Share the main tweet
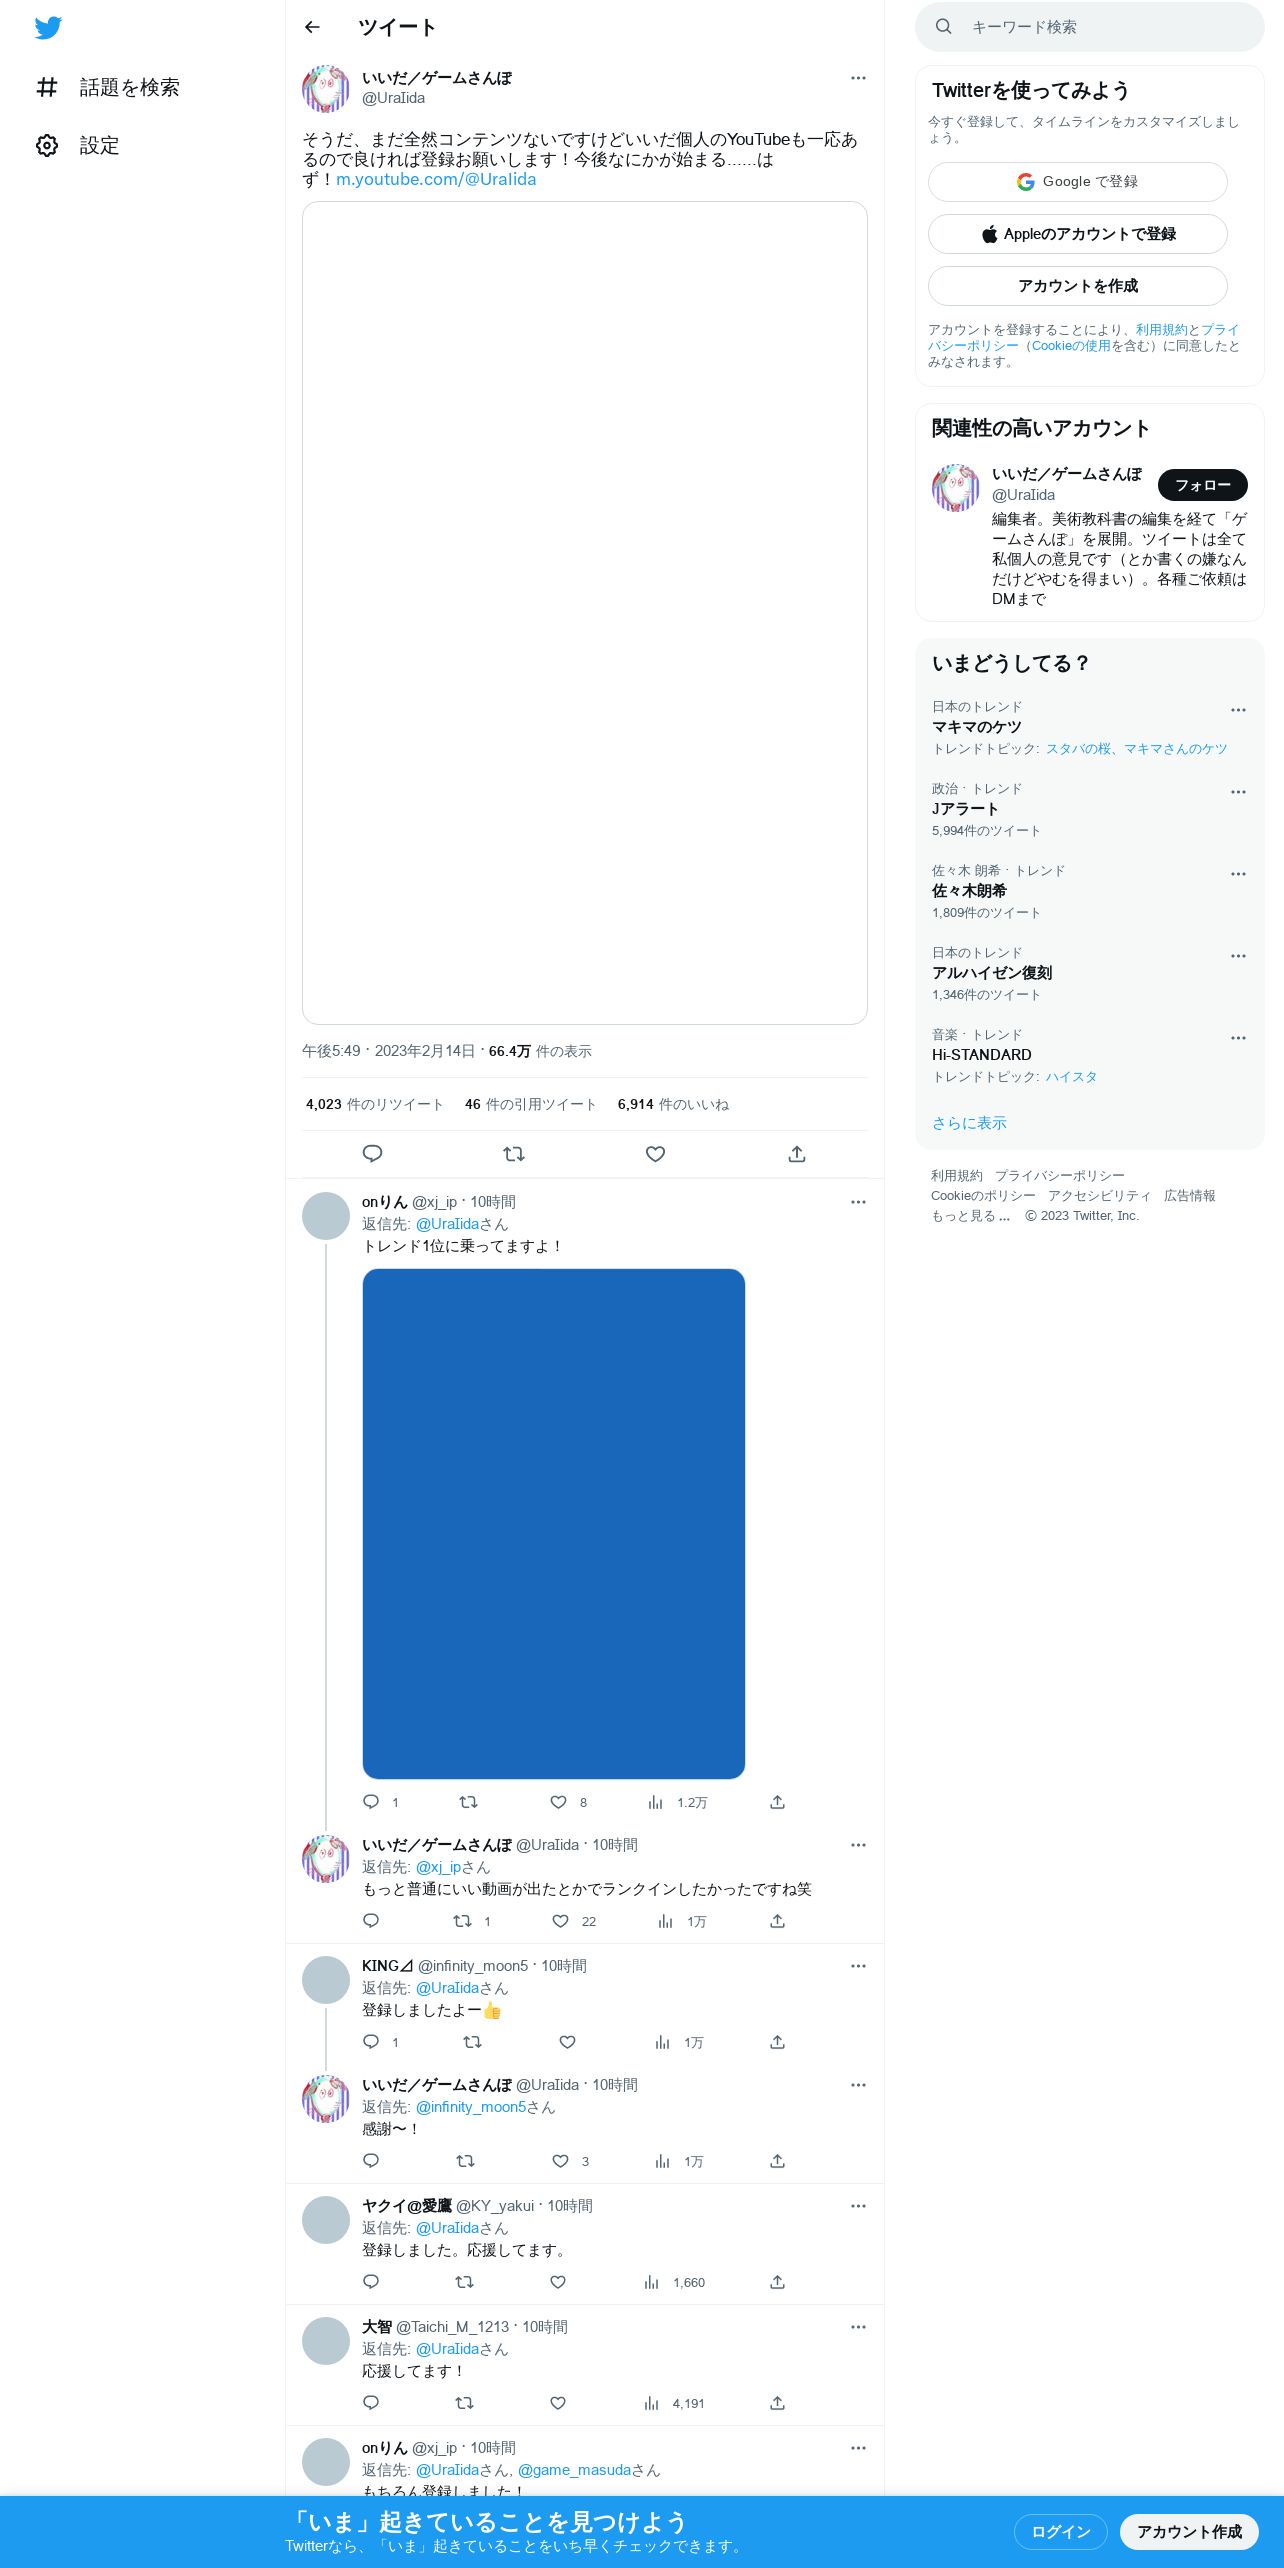The image size is (1284, 2568). (797, 1154)
